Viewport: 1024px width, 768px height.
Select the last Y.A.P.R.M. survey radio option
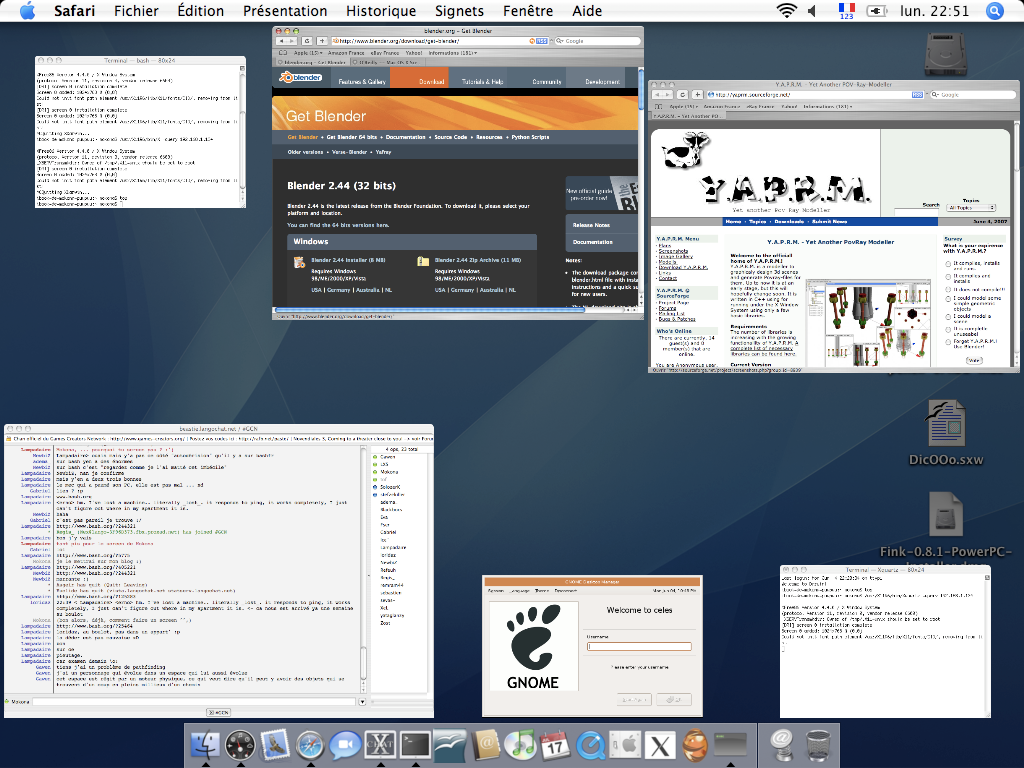coord(947,340)
